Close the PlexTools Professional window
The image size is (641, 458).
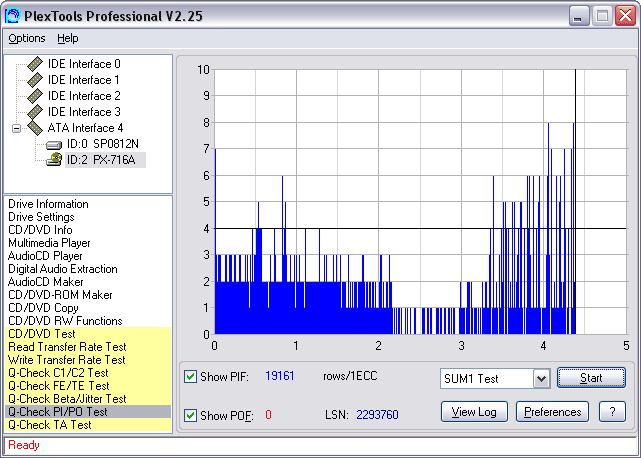625,16
